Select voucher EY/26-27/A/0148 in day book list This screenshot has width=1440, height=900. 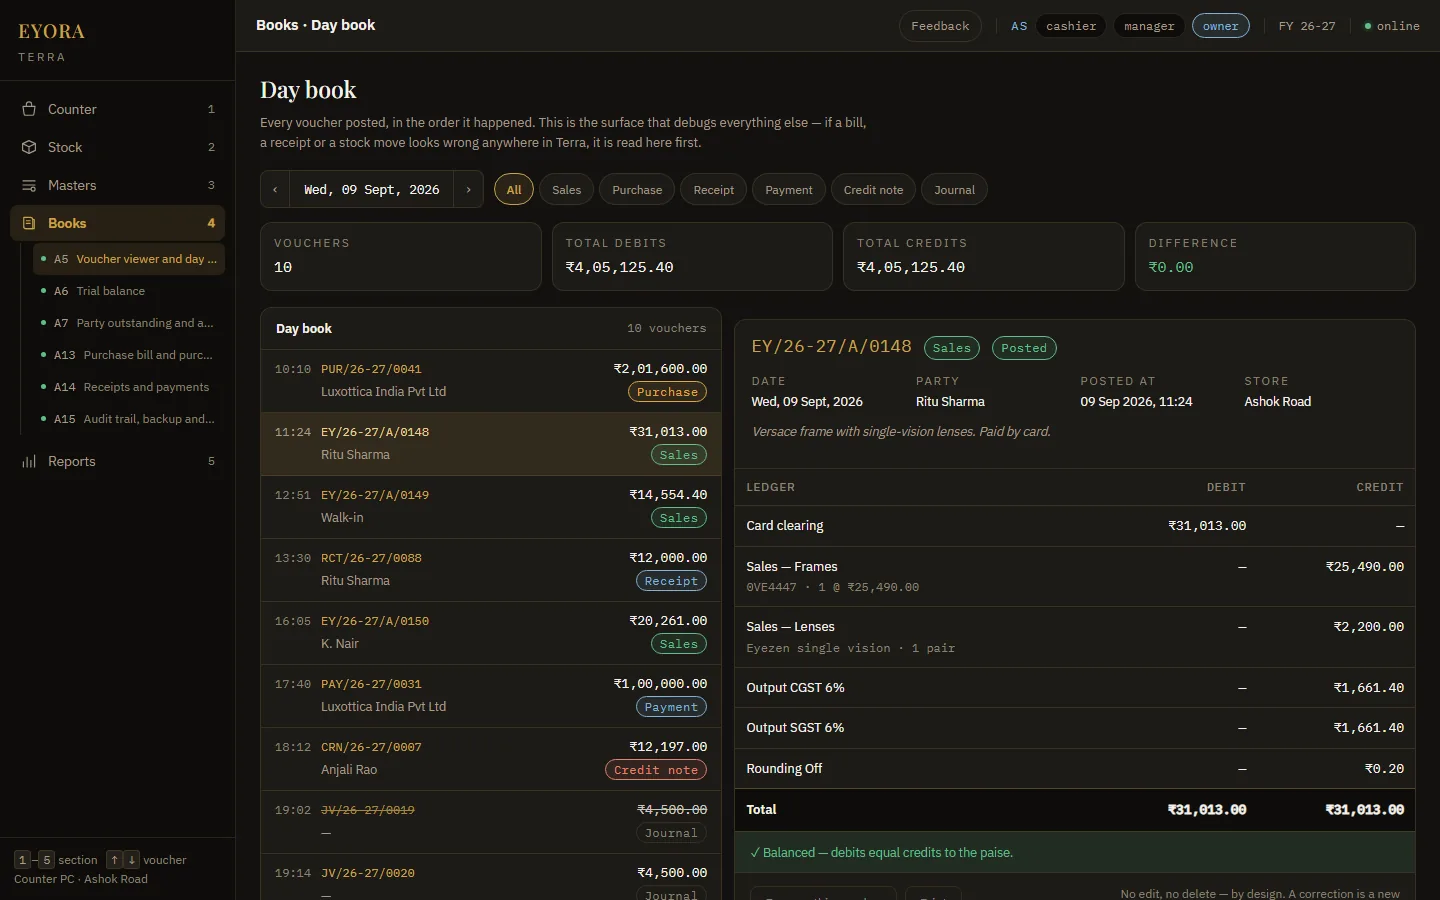(x=491, y=444)
